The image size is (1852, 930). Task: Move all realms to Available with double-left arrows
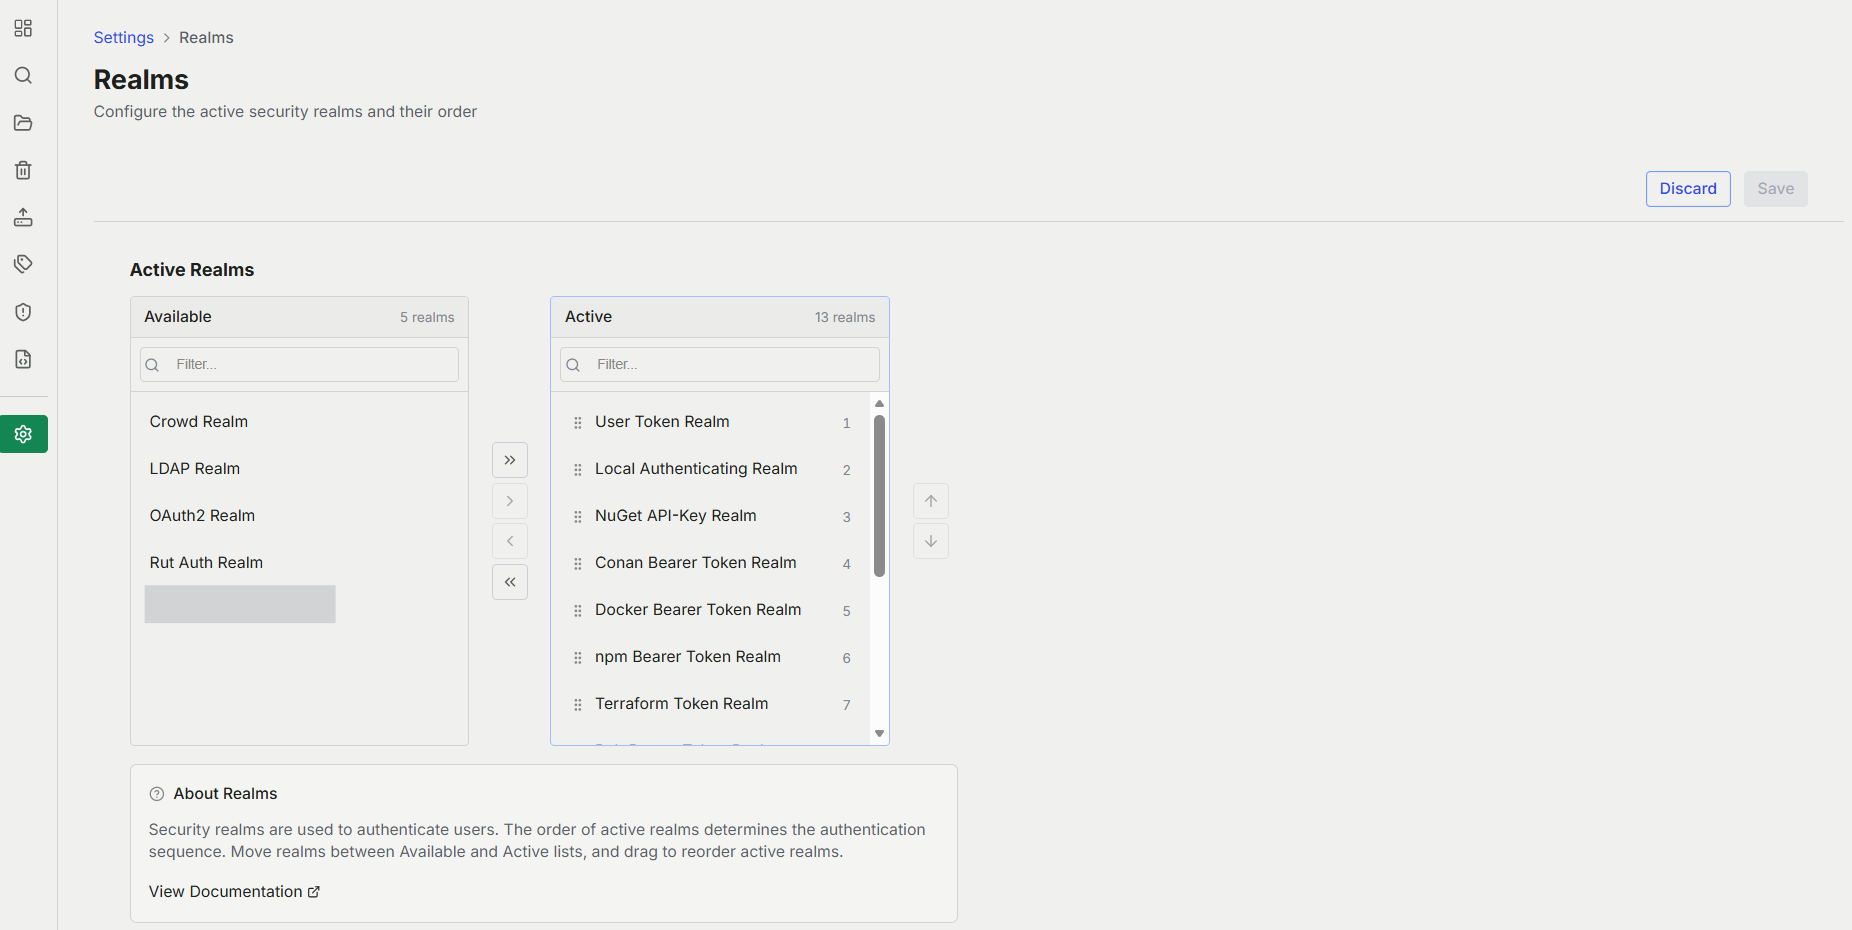tap(510, 582)
